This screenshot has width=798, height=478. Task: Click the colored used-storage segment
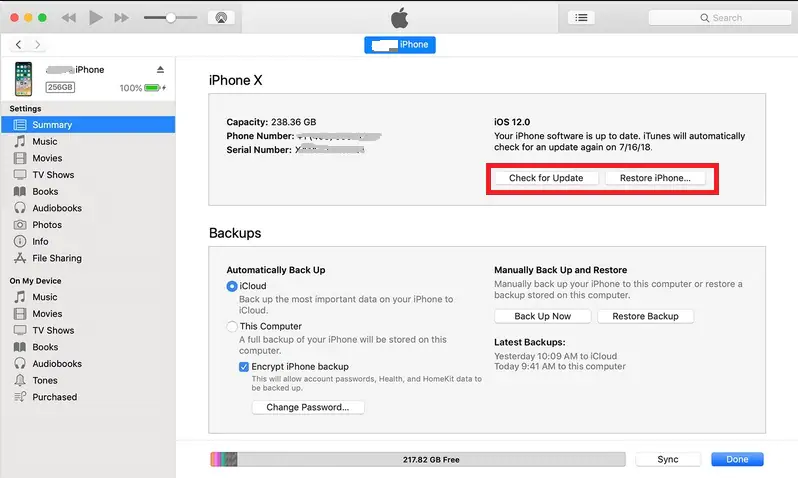pos(224,459)
